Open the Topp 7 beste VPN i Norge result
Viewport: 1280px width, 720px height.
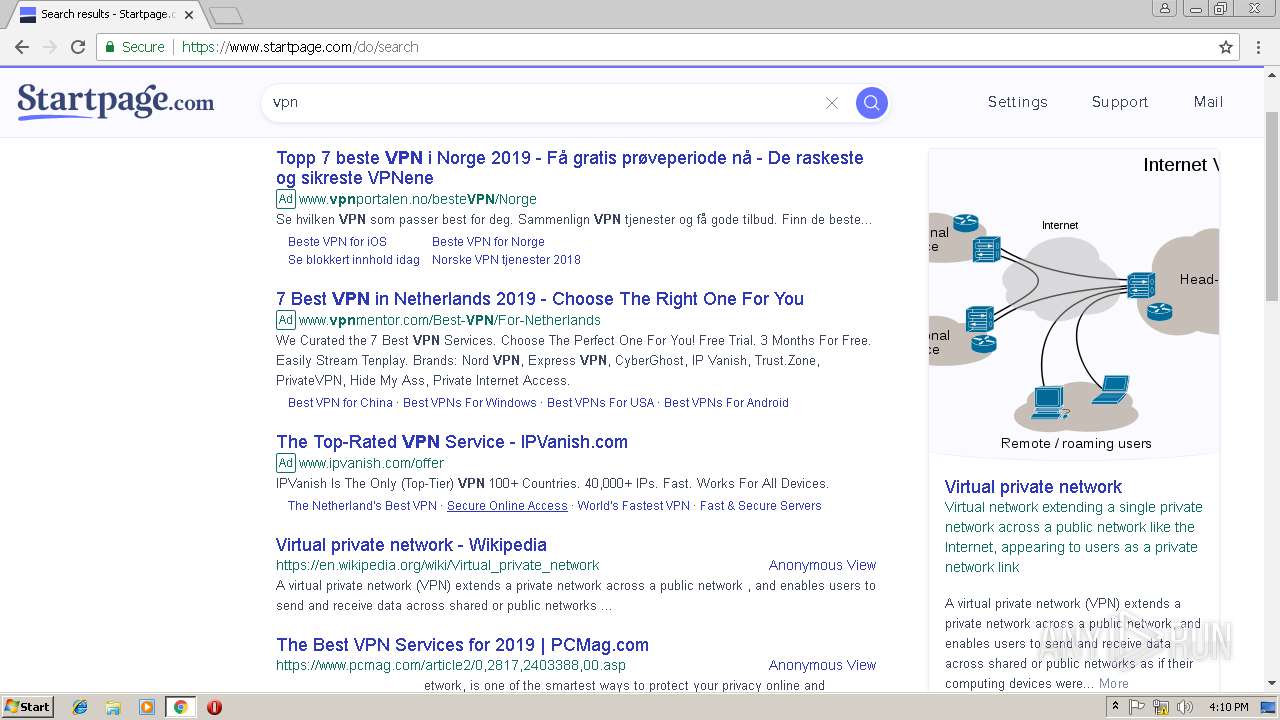pyautogui.click(x=569, y=168)
